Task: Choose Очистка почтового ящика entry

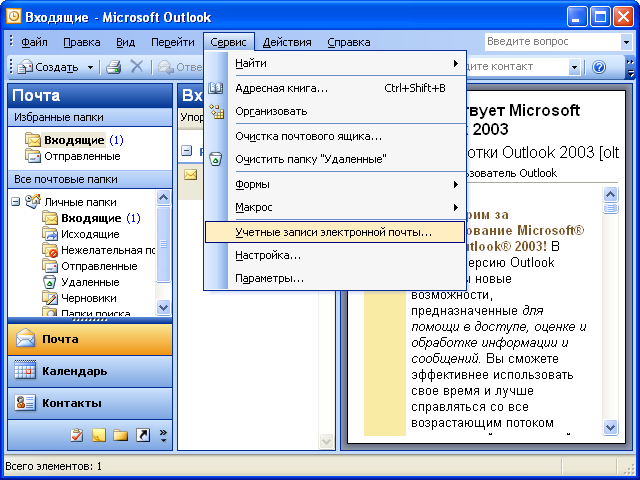Action: tap(335, 136)
